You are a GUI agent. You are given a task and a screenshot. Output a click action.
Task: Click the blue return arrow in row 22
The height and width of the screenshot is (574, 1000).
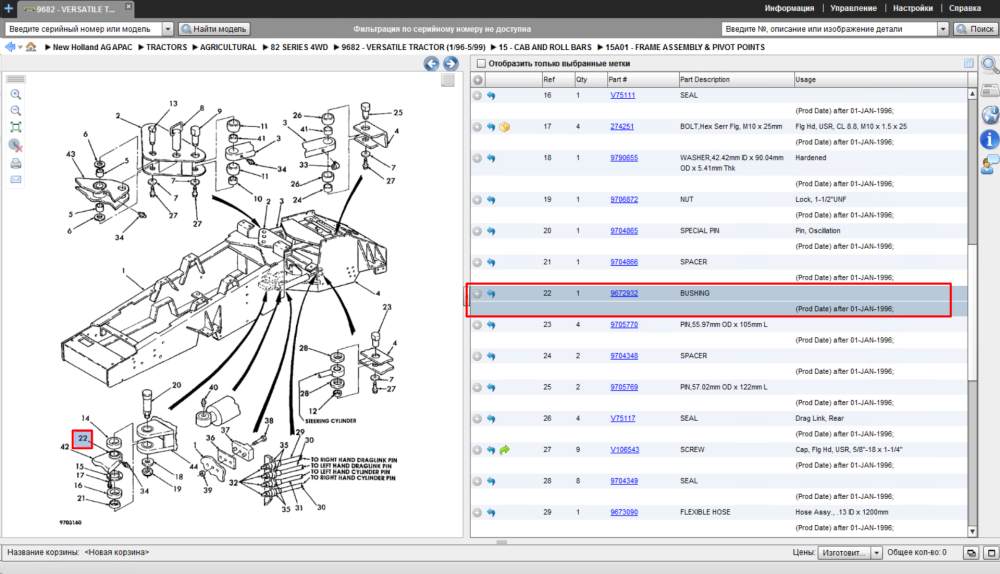491,294
